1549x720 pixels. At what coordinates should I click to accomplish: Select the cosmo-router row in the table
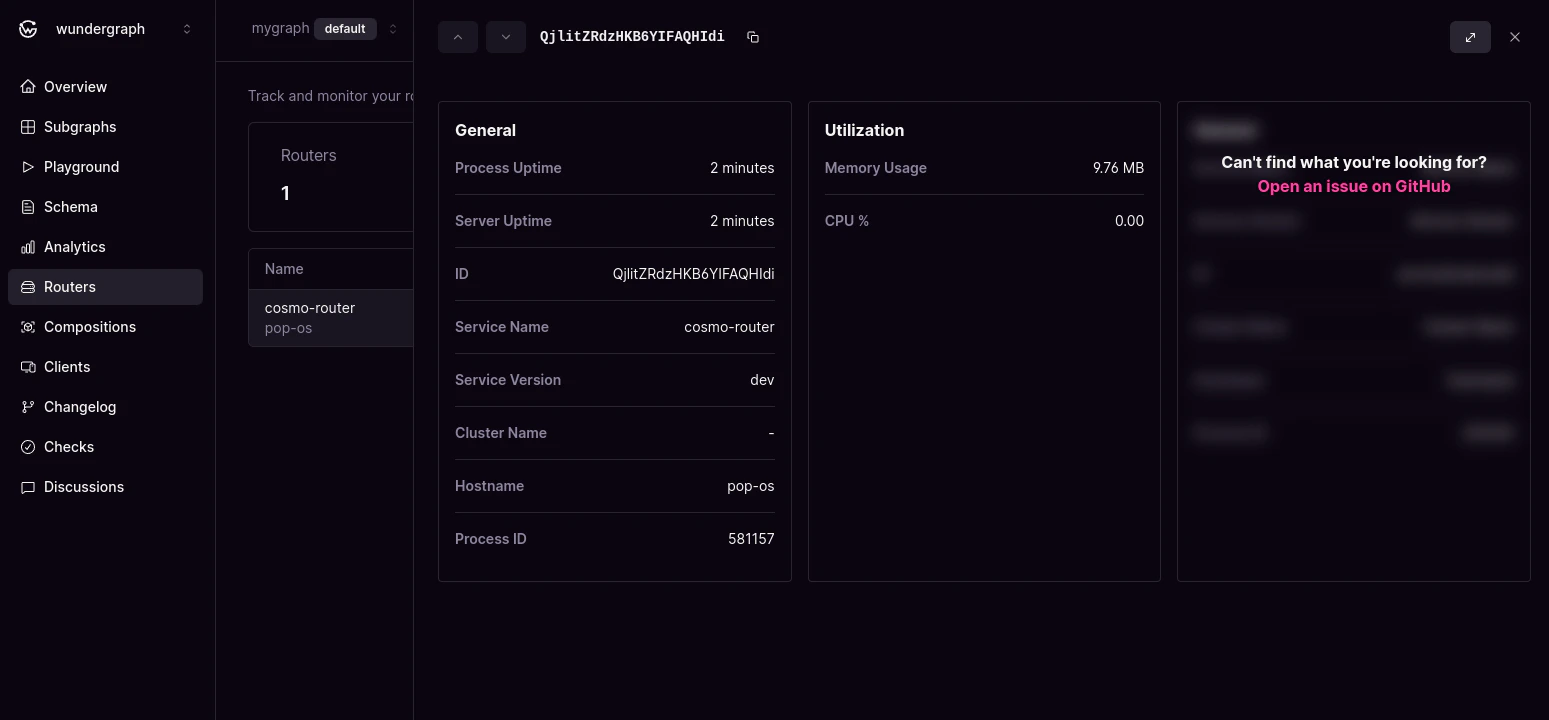(330, 317)
